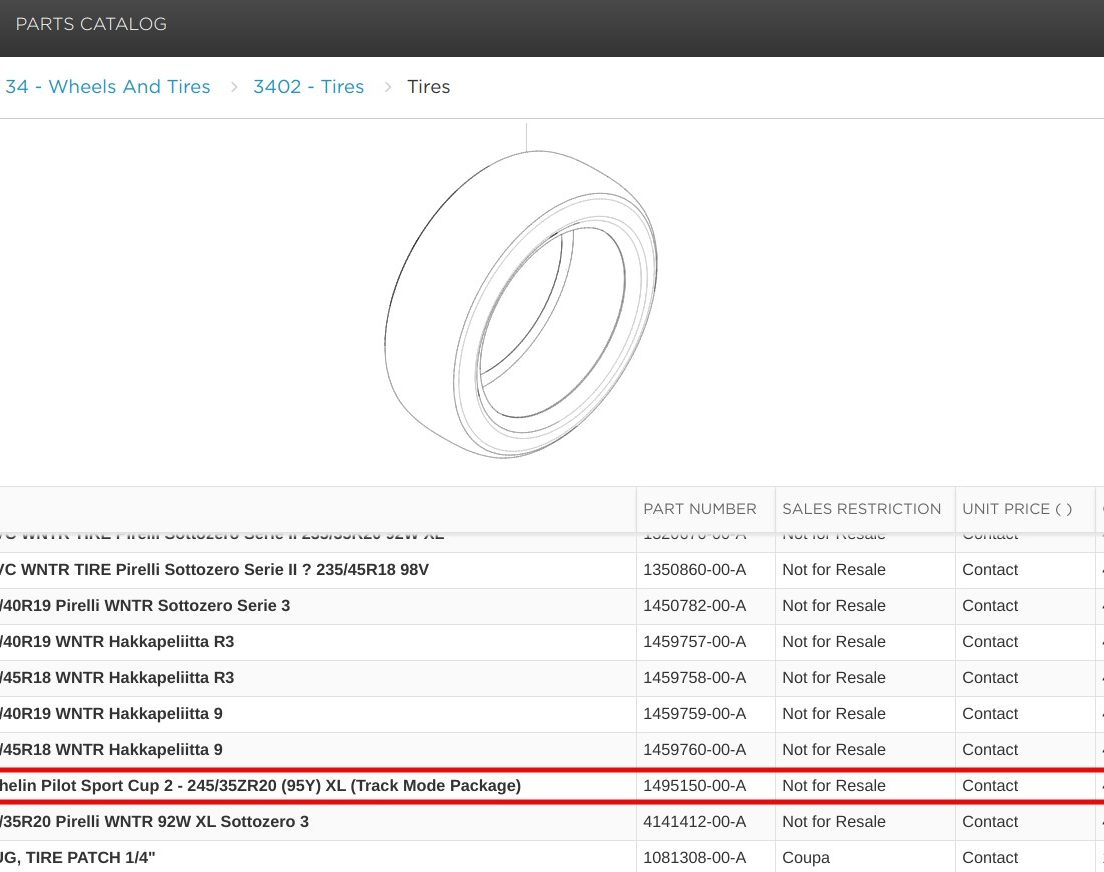This screenshot has width=1104, height=872.
Task: Click the 'Coupa' sales restriction cell
Action: 805,857
